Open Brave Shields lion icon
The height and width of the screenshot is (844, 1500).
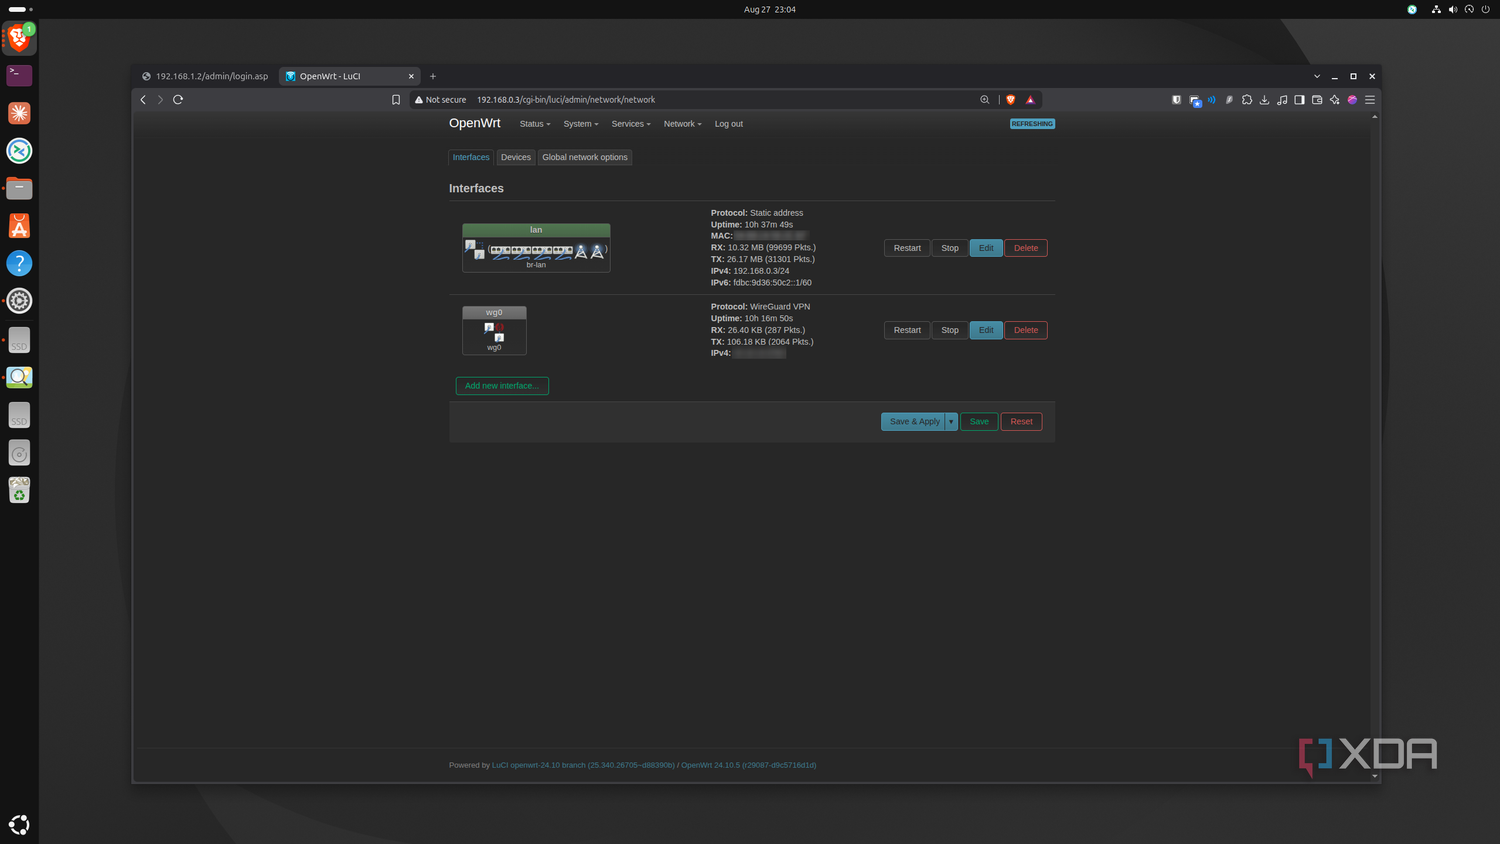tap(1011, 100)
